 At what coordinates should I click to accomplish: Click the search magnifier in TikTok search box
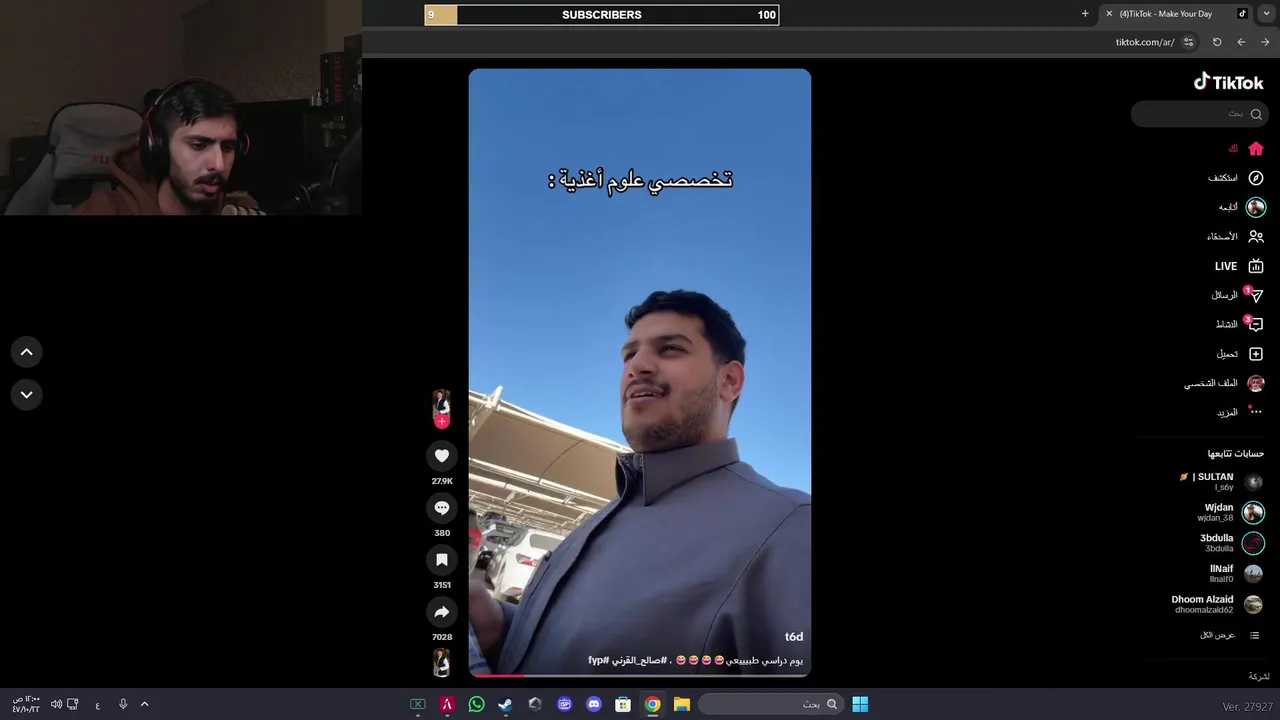(1256, 114)
